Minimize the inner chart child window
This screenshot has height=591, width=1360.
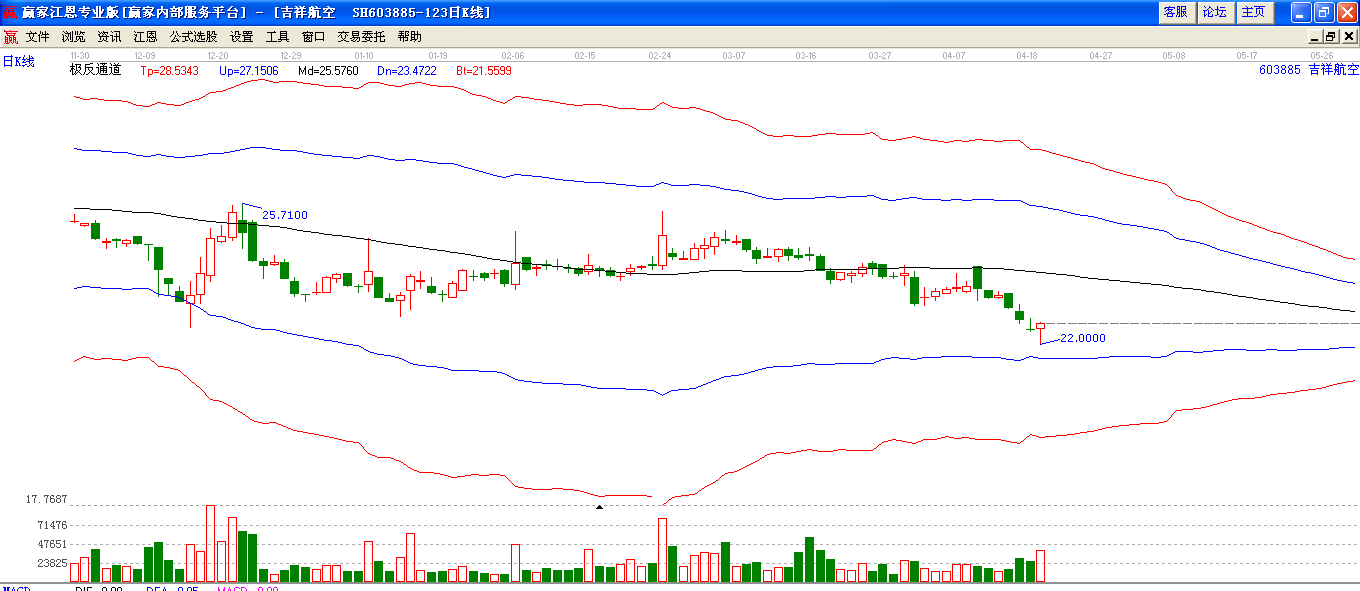point(1314,37)
